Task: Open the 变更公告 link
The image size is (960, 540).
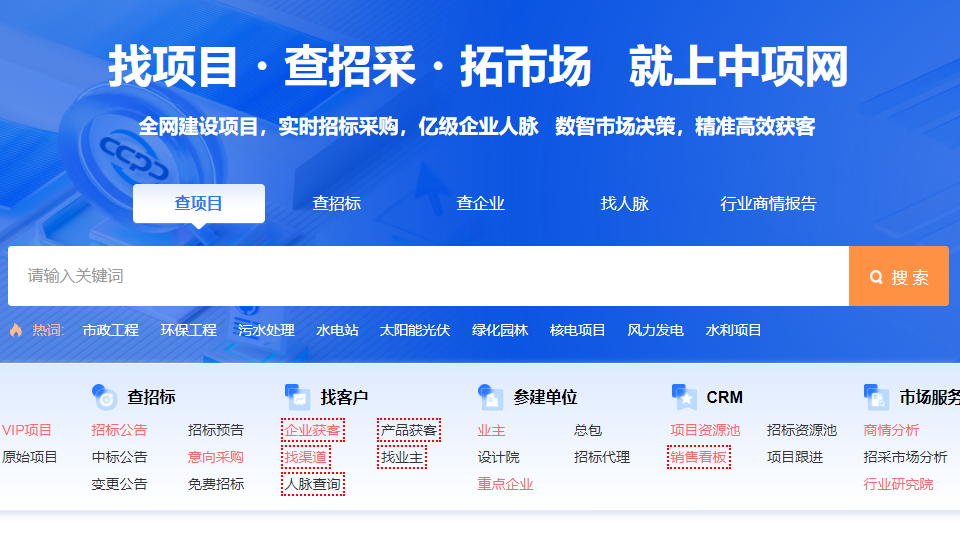Action: click(119, 484)
